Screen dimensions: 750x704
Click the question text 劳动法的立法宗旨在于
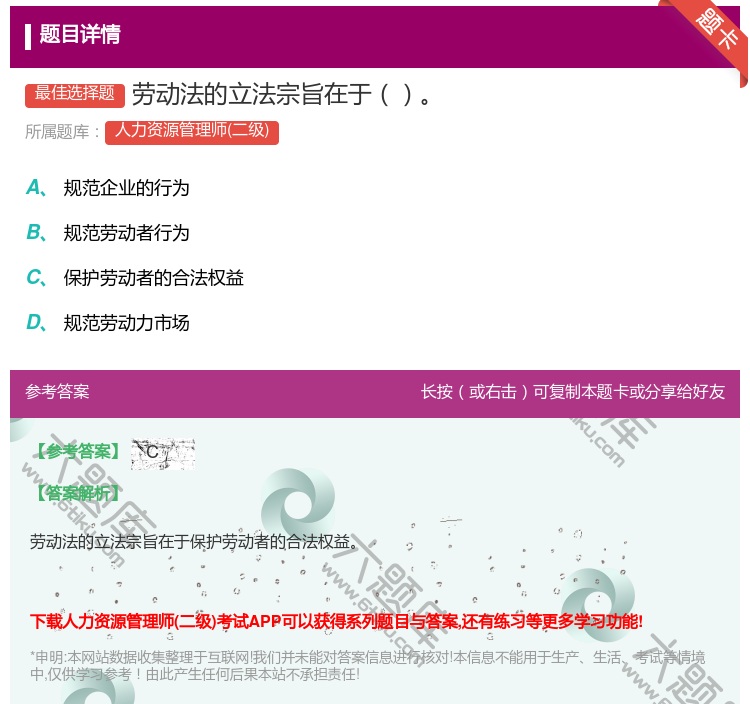282,94
